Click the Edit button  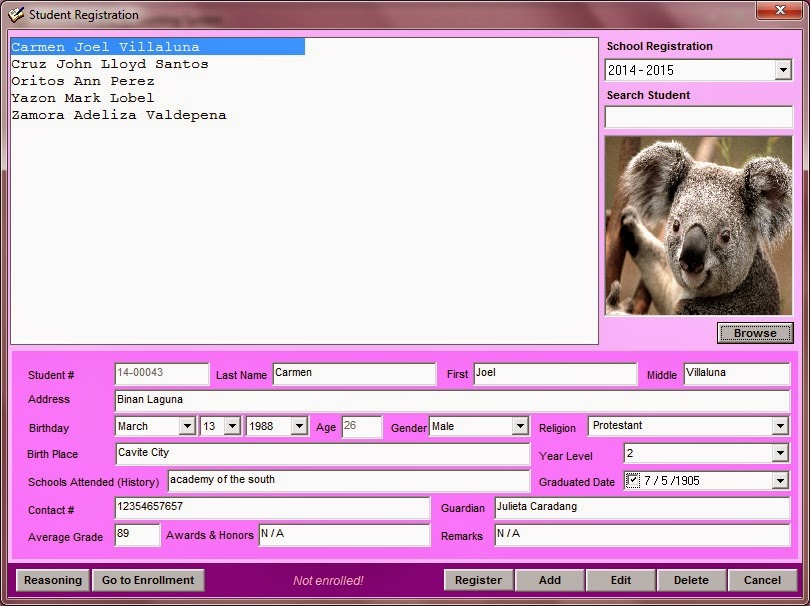pyautogui.click(x=620, y=580)
